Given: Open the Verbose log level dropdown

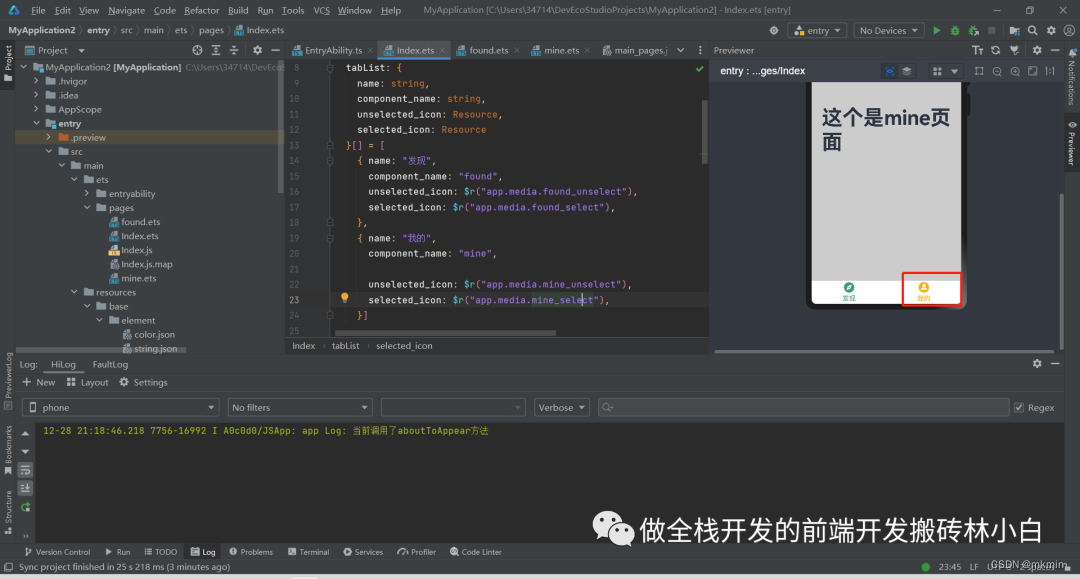Looking at the screenshot, I should click(561, 408).
